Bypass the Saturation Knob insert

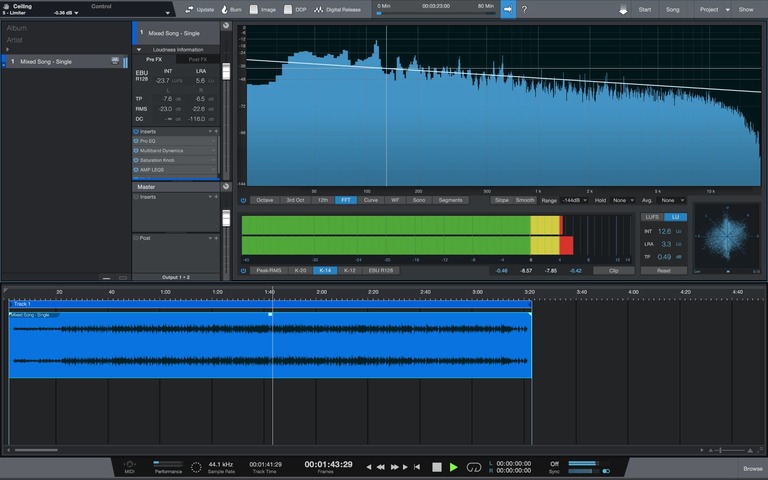pyautogui.click(x=136, y=160)
